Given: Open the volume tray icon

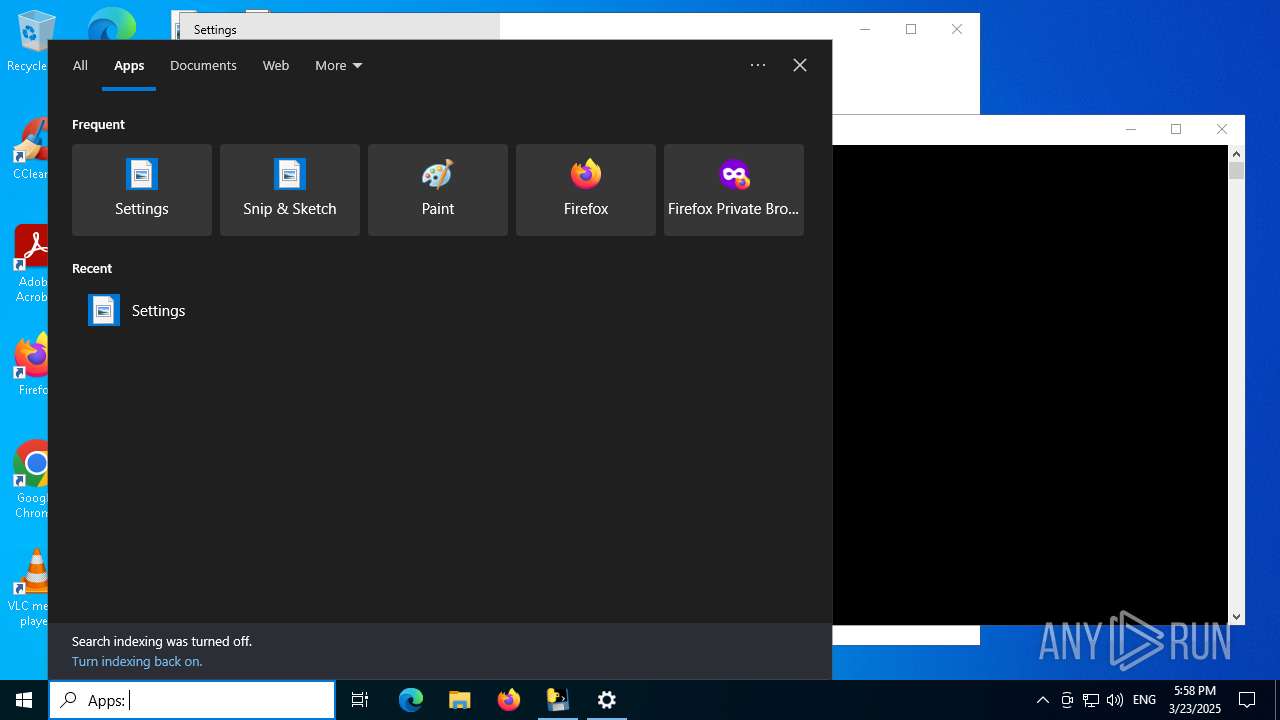Looking at the screenshot, I should pos(1115,700).
